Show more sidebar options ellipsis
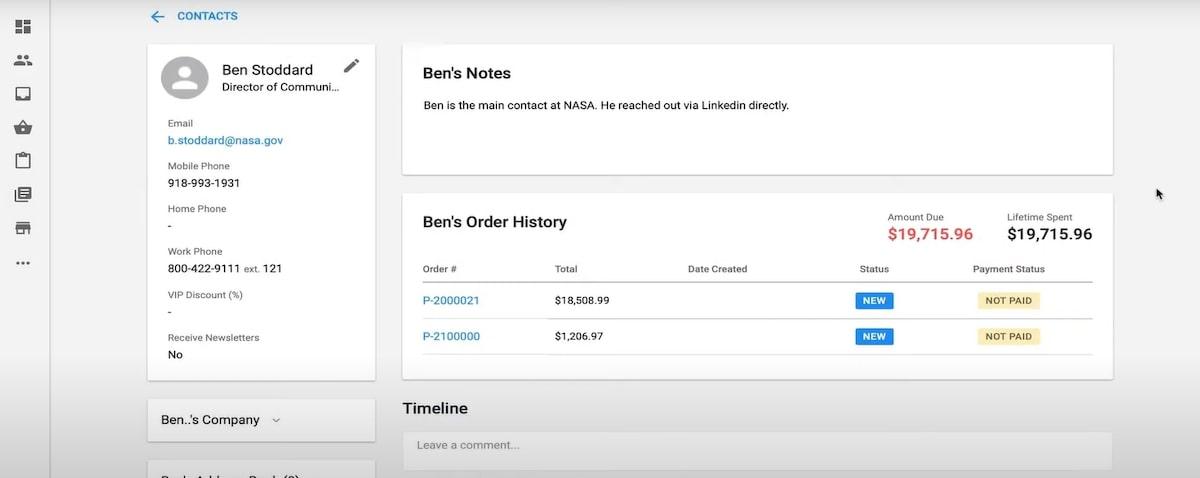1200x478 pixels. (x=23, y=263)
